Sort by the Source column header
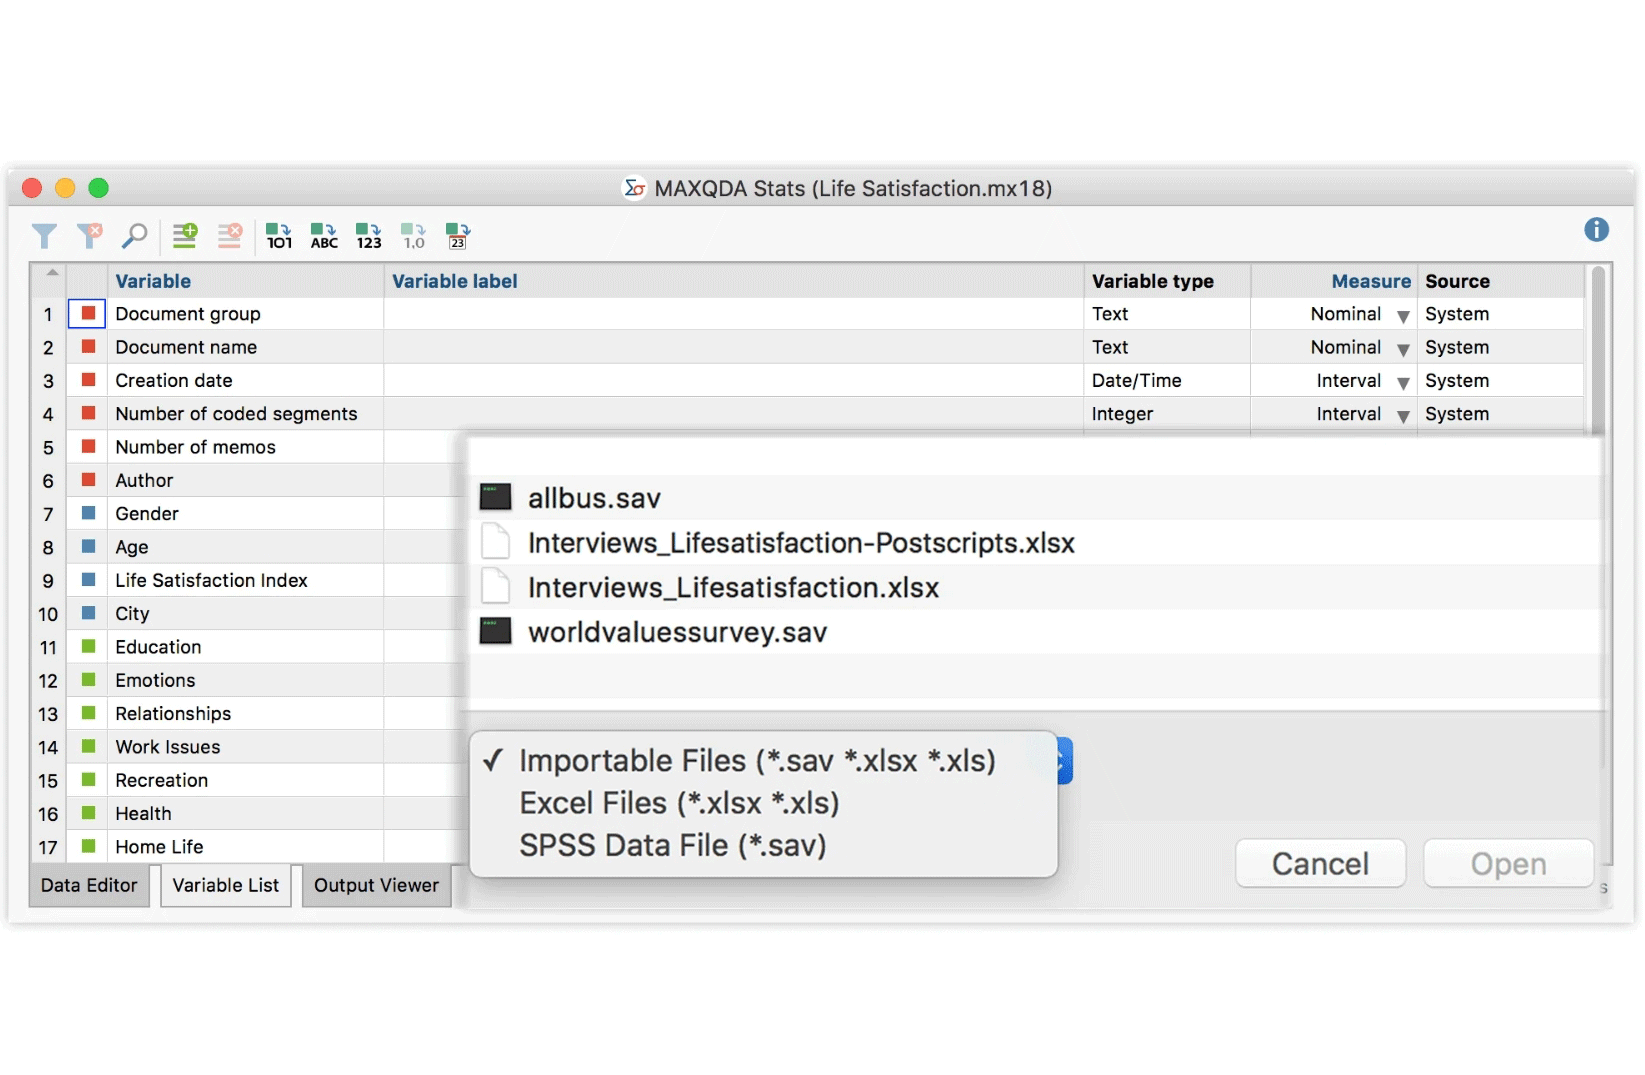Screen dimensions: 1645x1075 (1500, 281)
